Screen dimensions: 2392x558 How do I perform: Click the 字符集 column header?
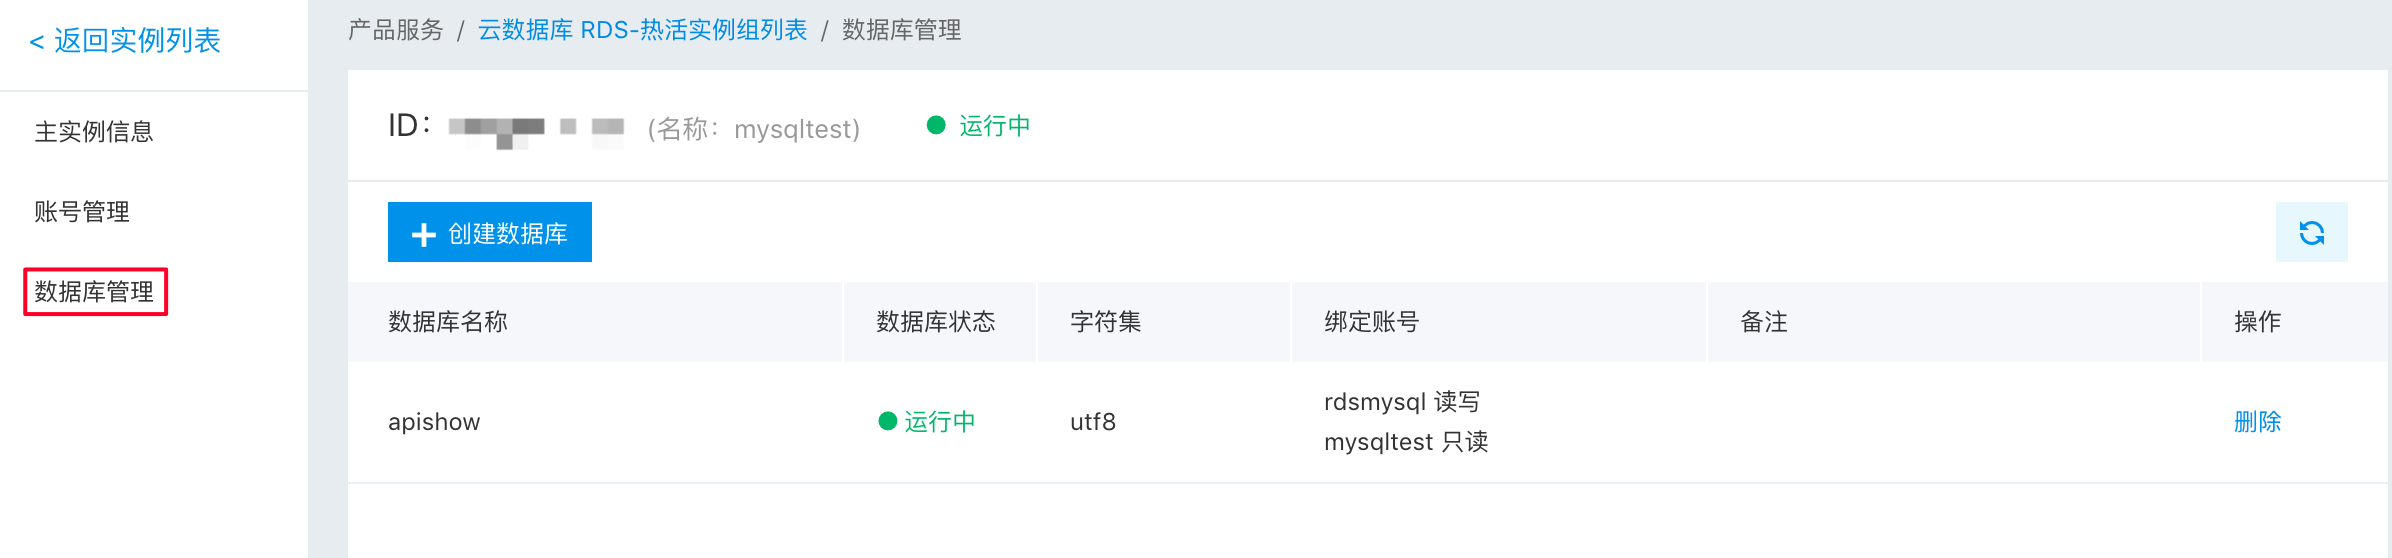[1106, 322]
